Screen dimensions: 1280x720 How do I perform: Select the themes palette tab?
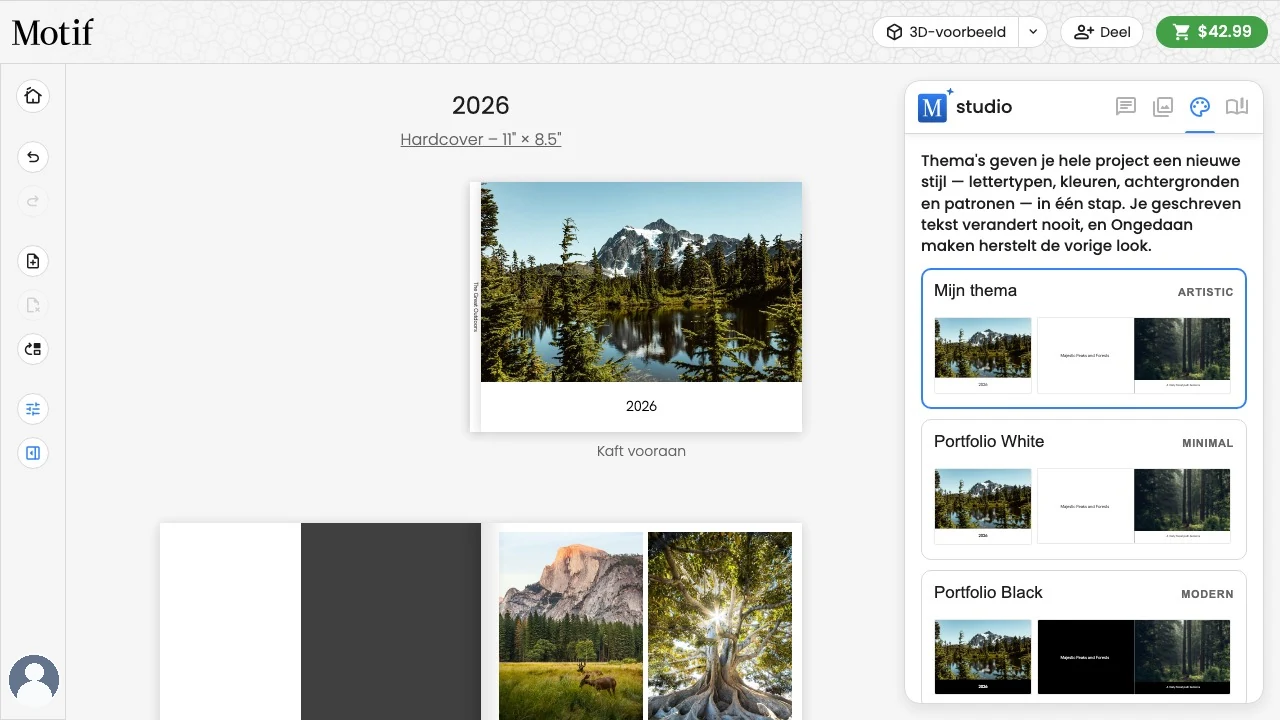pos(1200,107)
